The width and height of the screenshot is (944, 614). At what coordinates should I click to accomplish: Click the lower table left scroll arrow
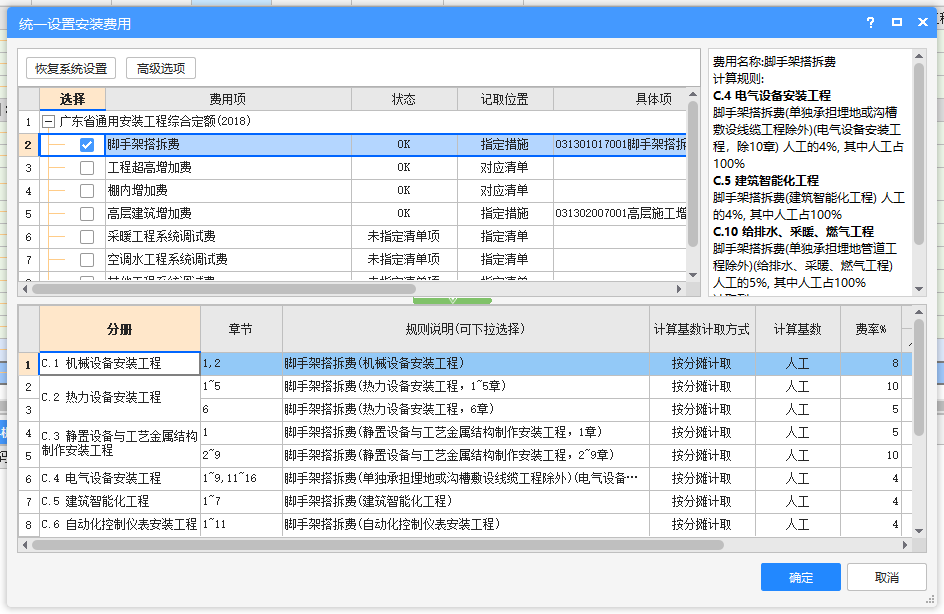point(25,545)
